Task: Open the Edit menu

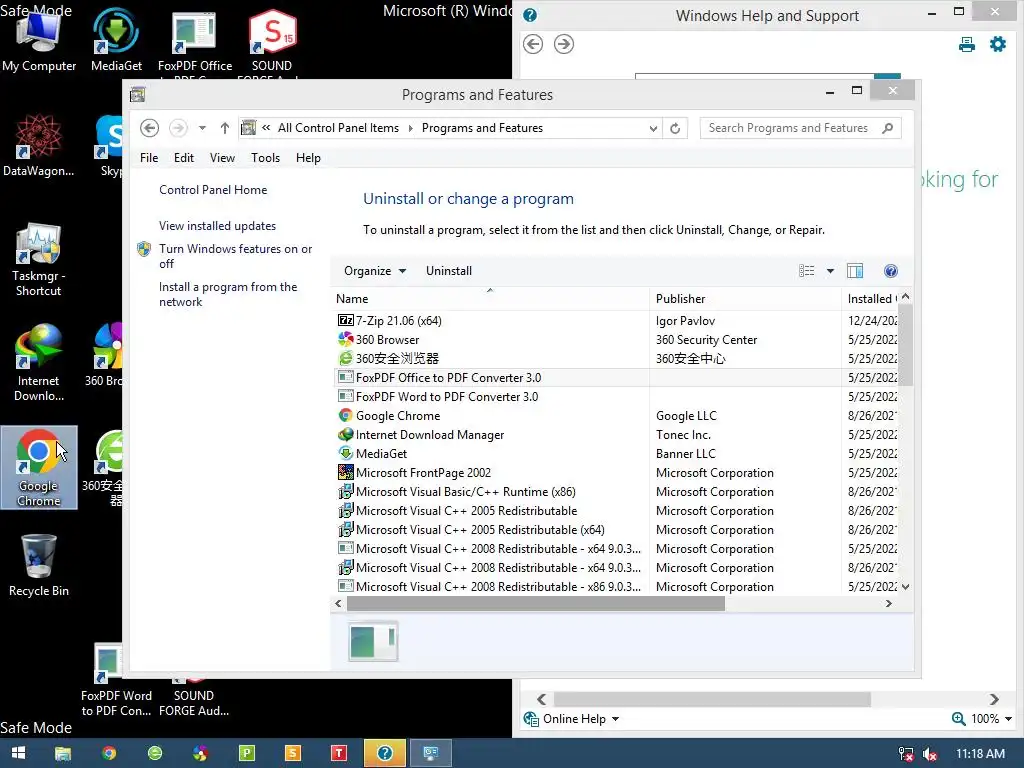Action: (x=184, y=158)
